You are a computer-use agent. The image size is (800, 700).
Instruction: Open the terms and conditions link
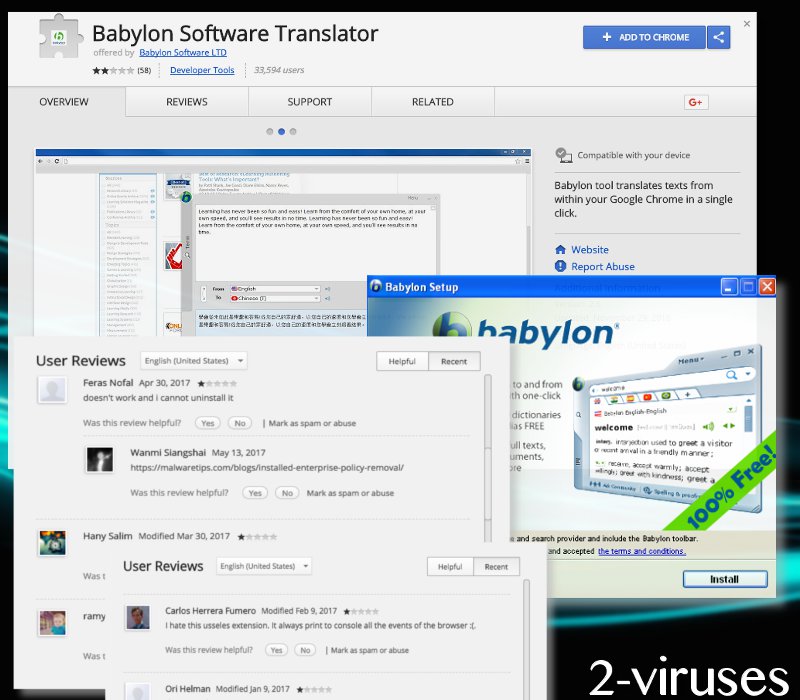click(x=642, y=551)
